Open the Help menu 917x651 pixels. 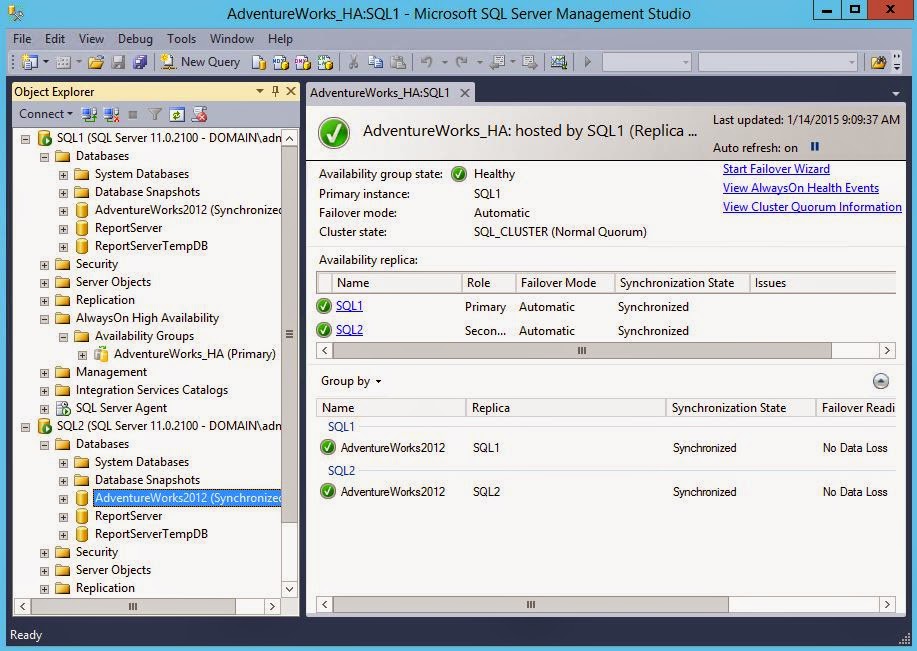[x=280, y=39]
